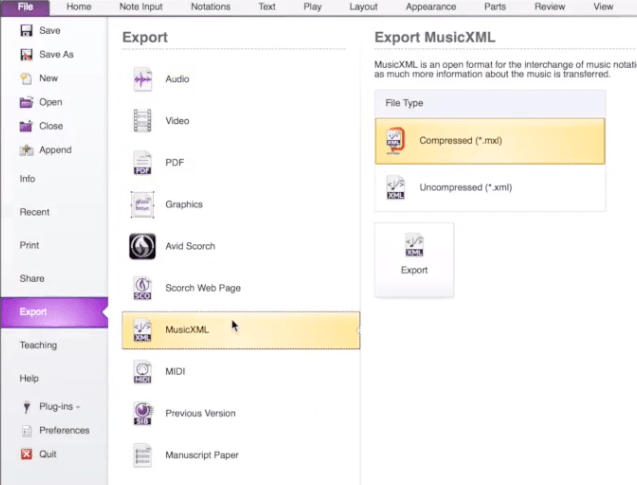The image size is (637, 485).
Task: Select the Graphics export icon
Action: tap(142, 204)
